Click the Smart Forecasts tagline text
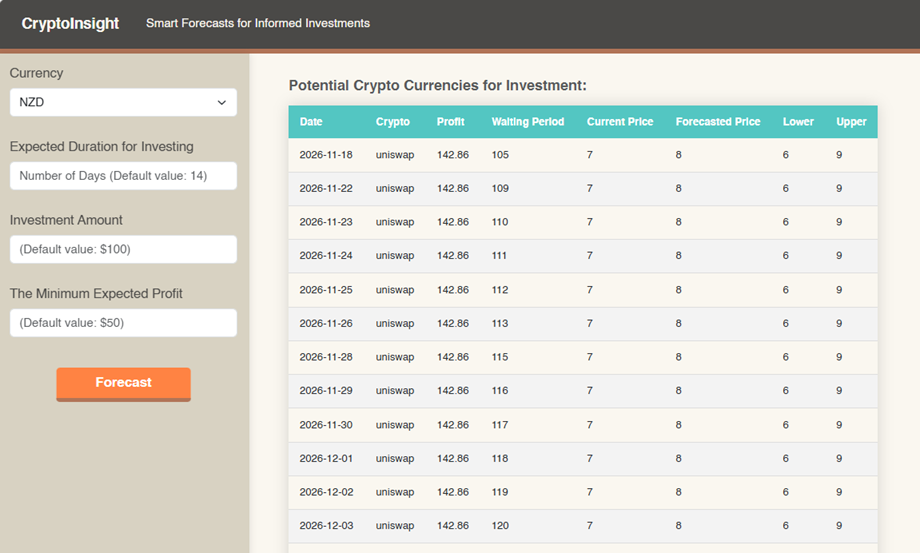The image size is (920, 553). (258, 23)
